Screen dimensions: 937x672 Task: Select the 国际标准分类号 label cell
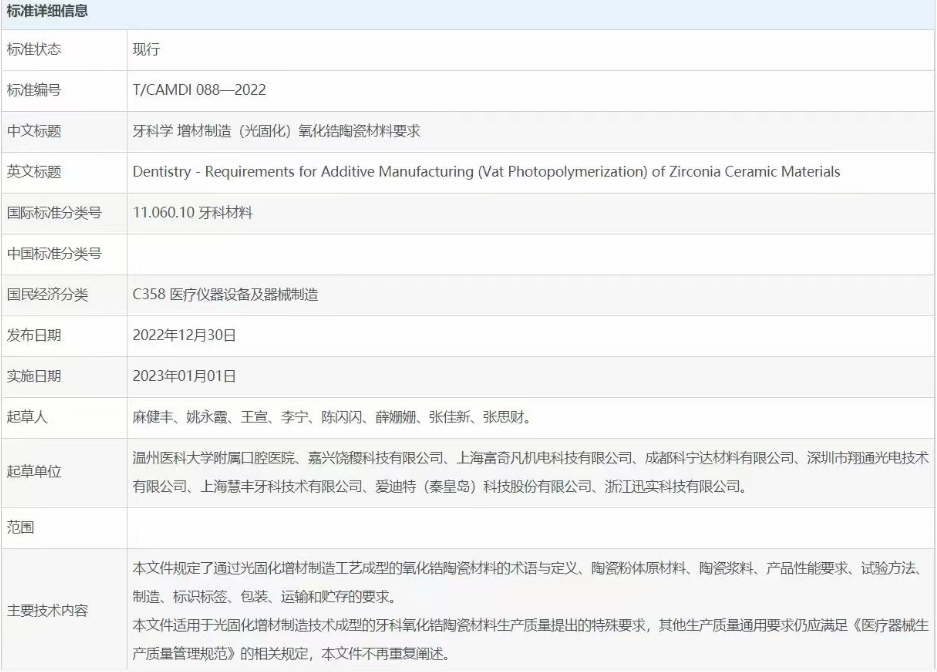[54, 213]
